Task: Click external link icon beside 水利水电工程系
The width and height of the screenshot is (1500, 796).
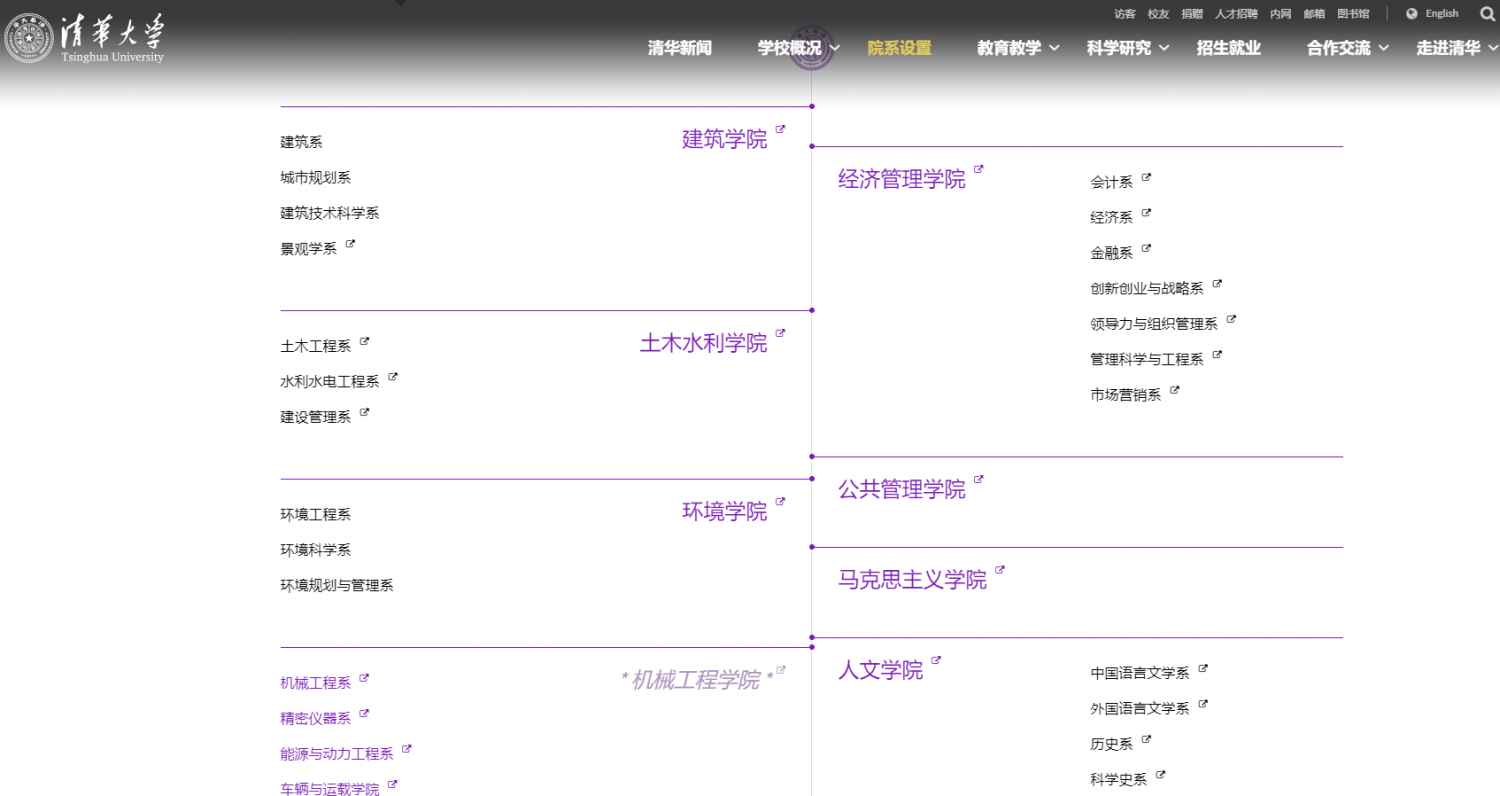Action: pos(393,377)
